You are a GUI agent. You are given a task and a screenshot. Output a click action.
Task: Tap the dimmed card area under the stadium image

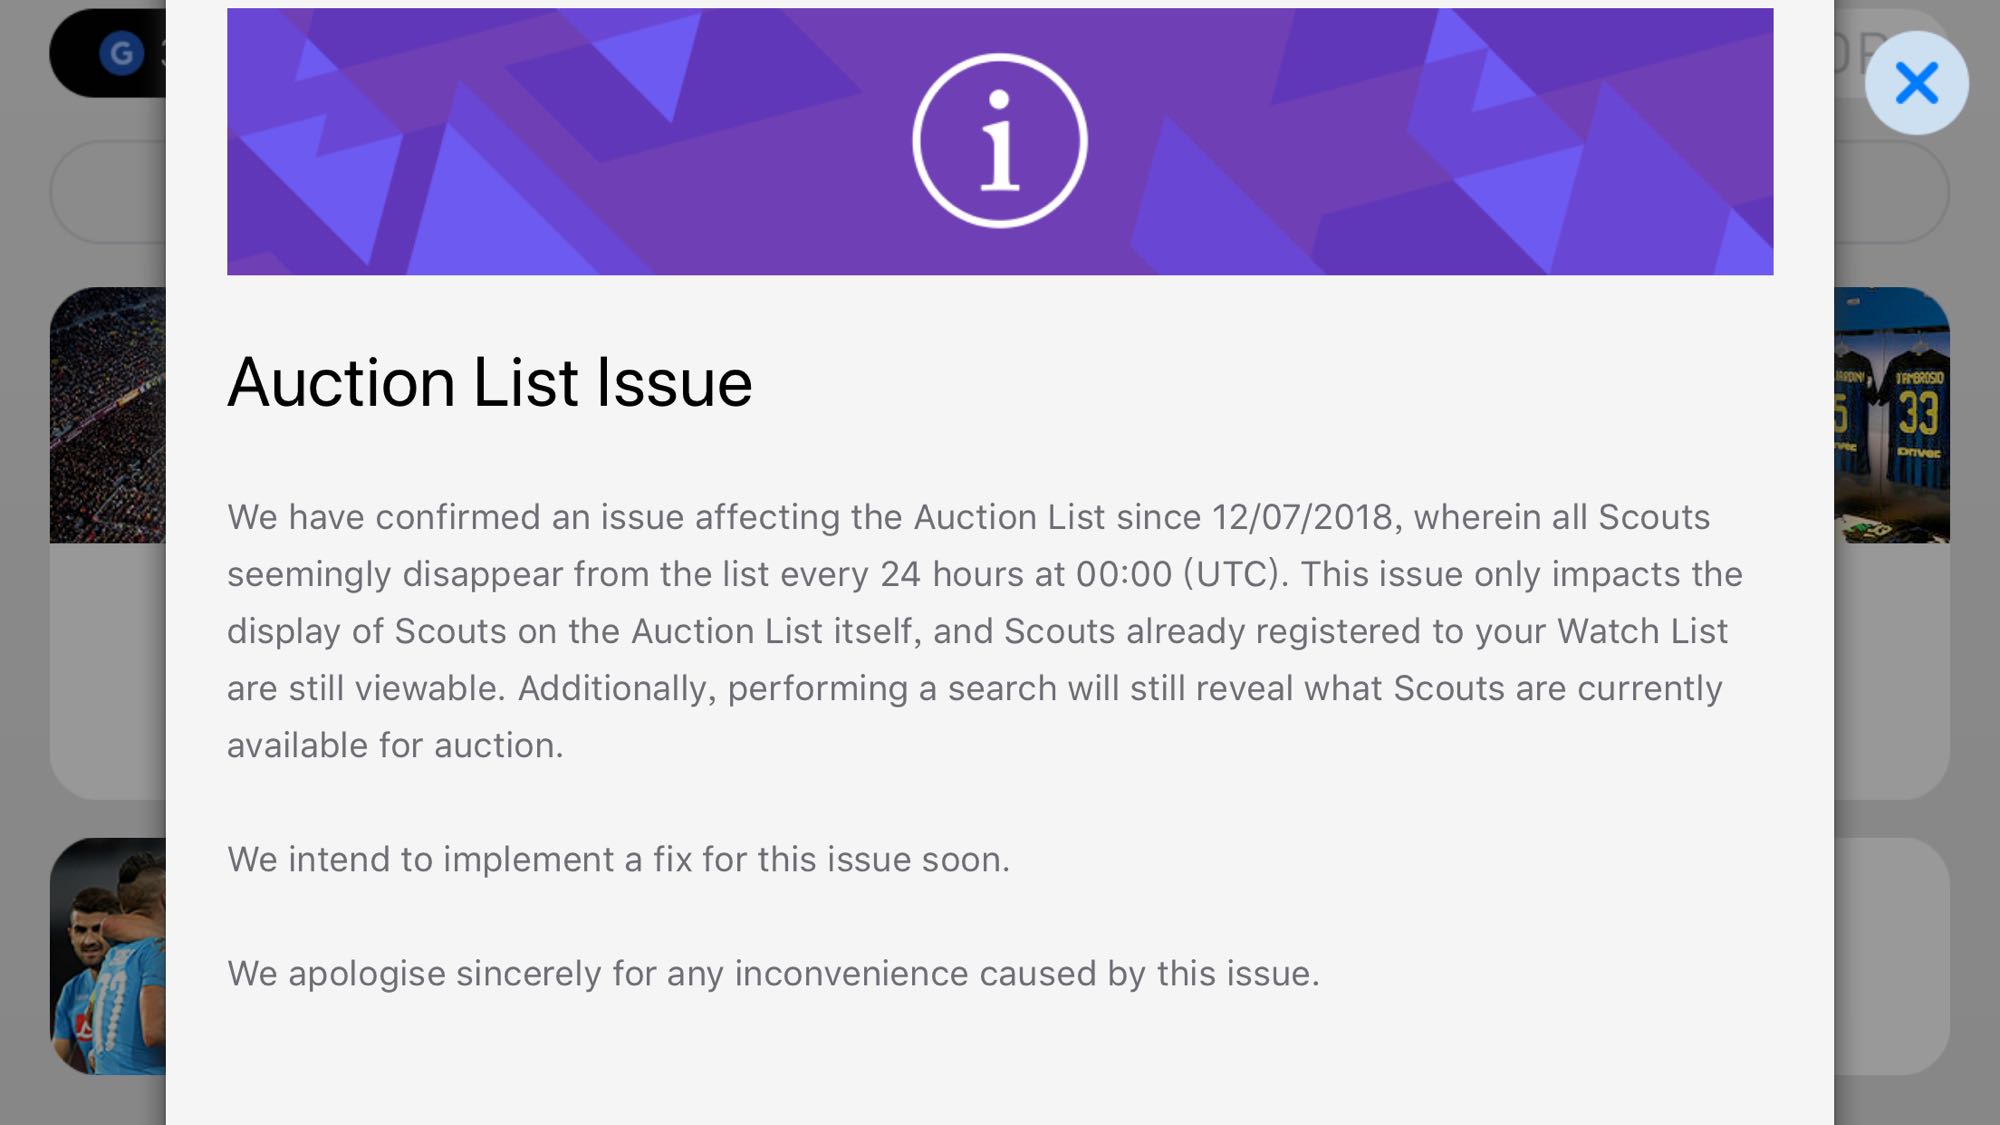point(108,670)
